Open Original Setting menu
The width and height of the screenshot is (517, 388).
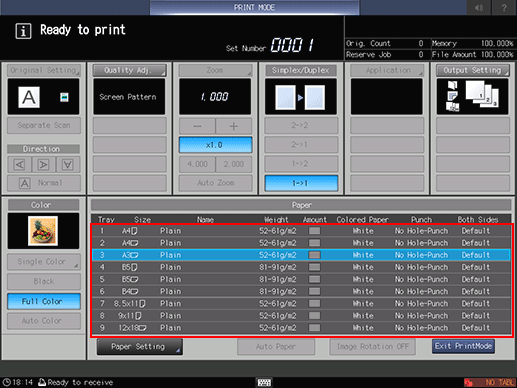(x=44, y=70)
